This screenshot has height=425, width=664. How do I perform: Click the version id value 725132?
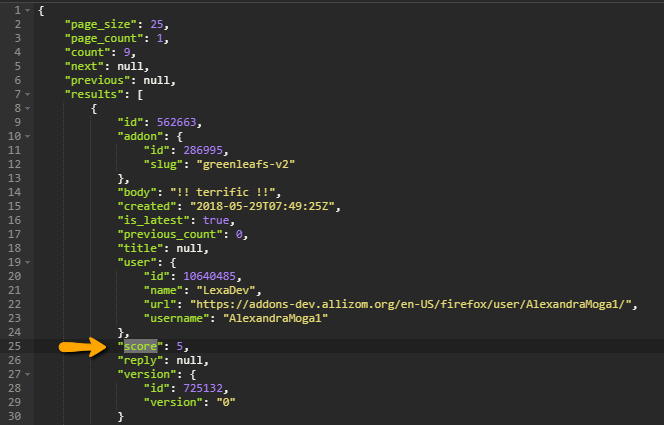point(203,388)
